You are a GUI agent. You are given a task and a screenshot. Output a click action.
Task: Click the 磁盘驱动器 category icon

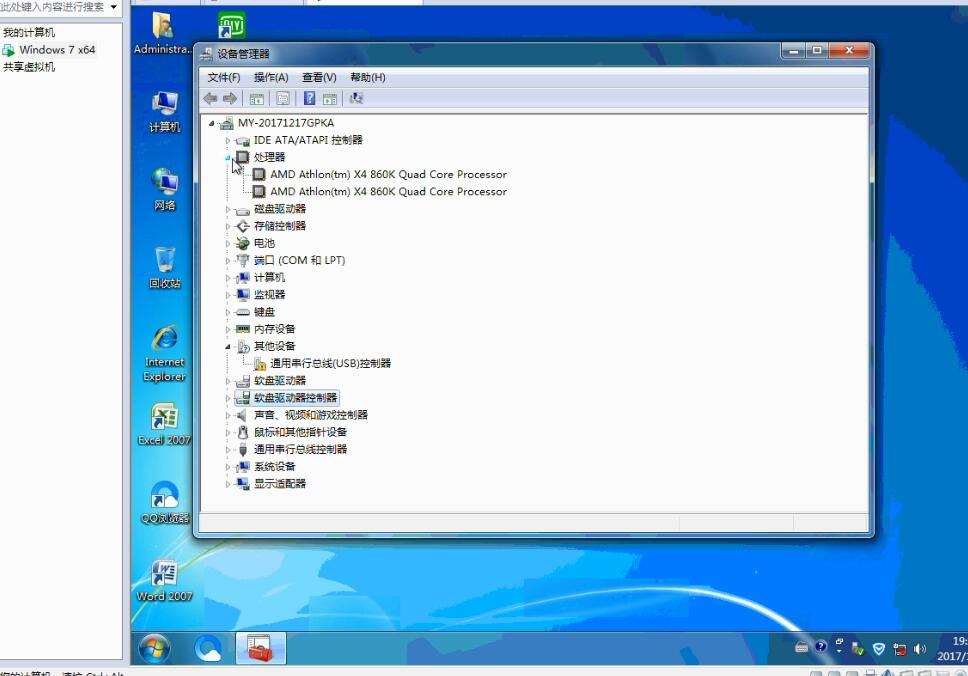243,210
